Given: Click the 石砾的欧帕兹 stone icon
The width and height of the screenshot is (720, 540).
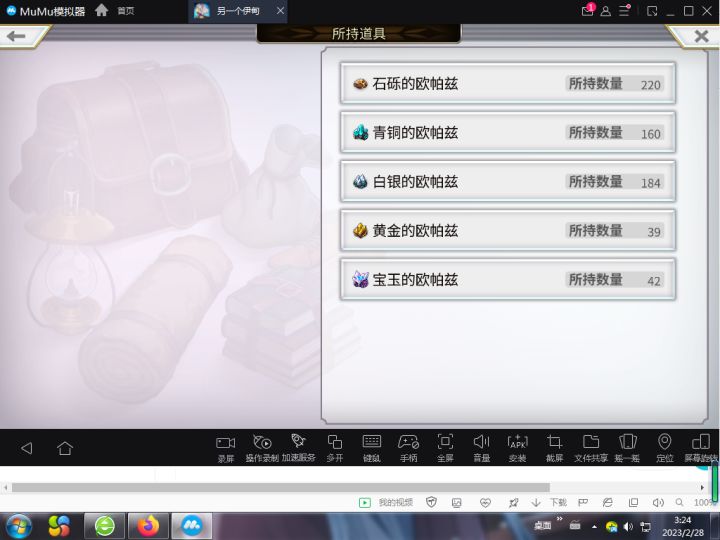Looking at the screenshot, I should tap(360, 84).
